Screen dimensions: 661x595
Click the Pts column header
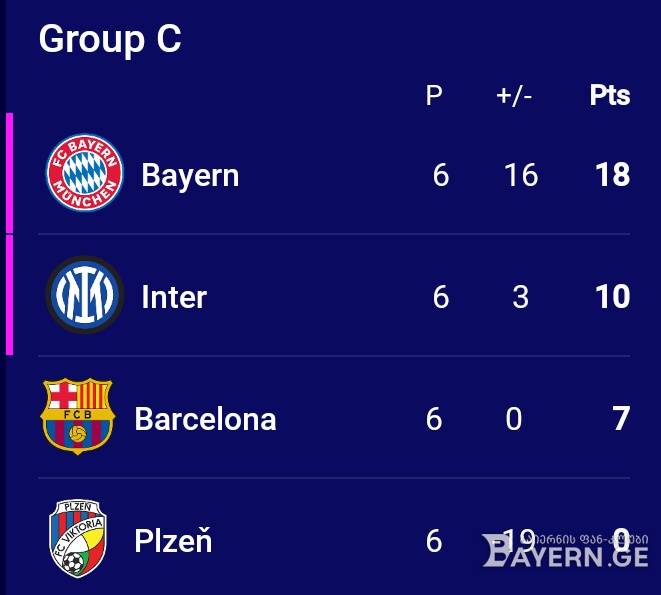610,95
